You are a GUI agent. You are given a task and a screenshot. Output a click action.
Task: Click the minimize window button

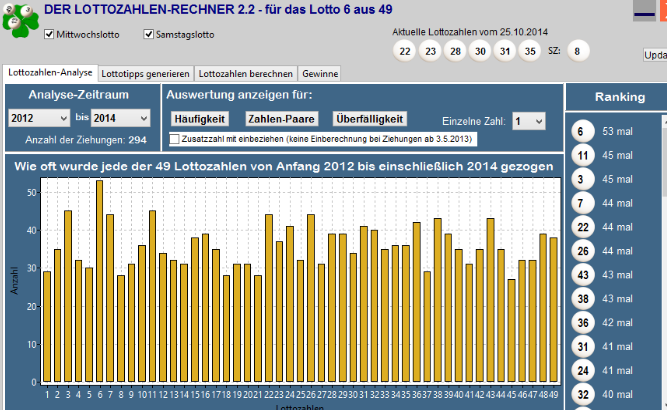pos(644,11)
